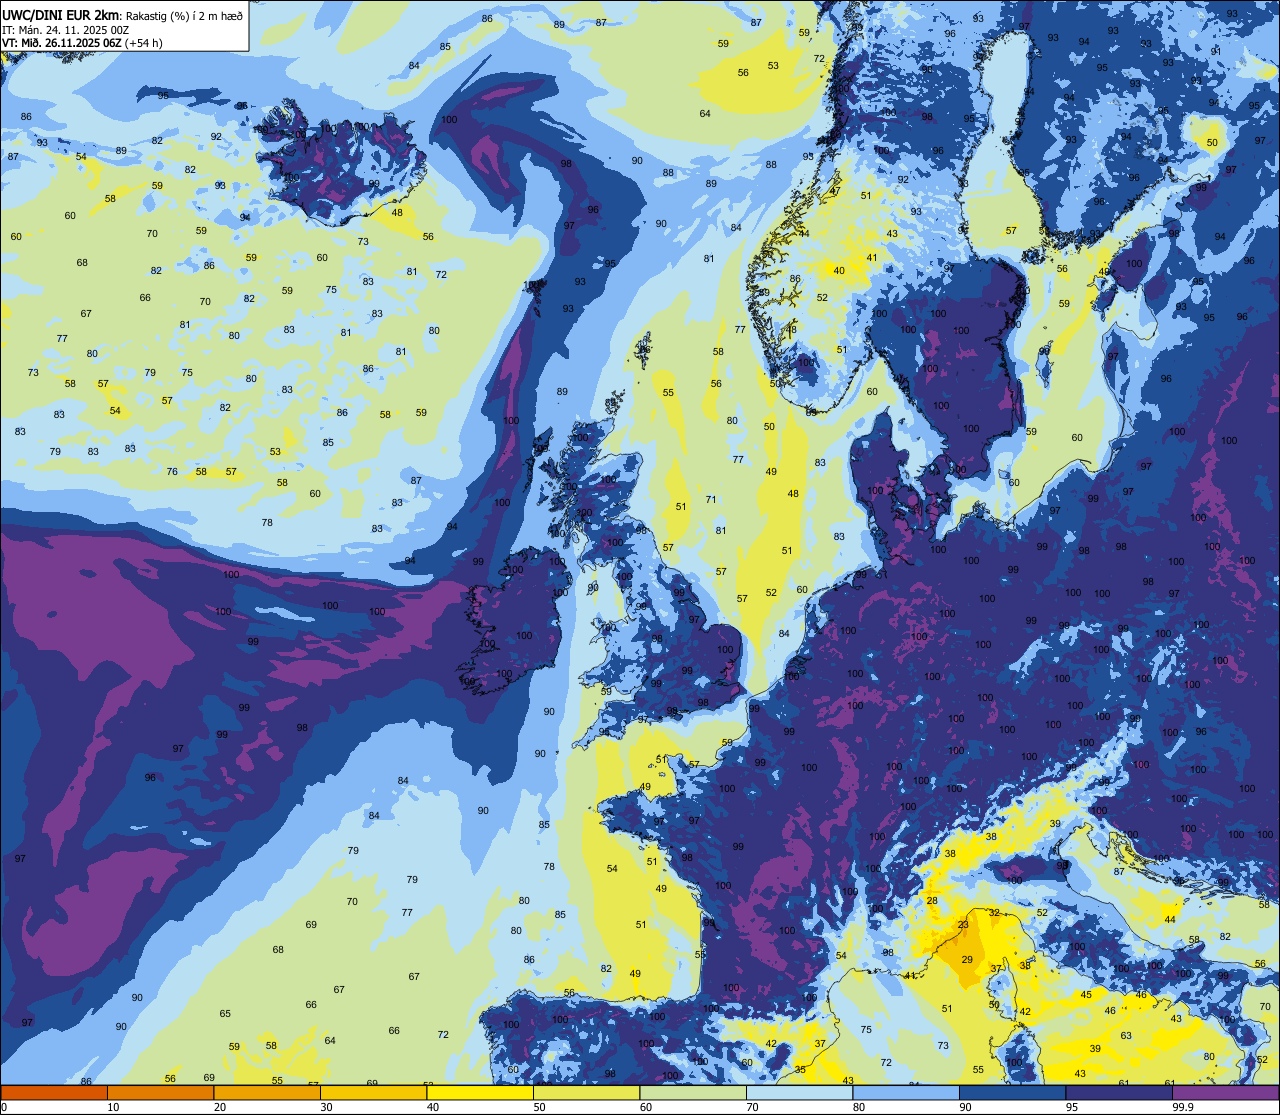
Task: Click the dark orange 0–10 legend swatch
Action: (54, 1092)
